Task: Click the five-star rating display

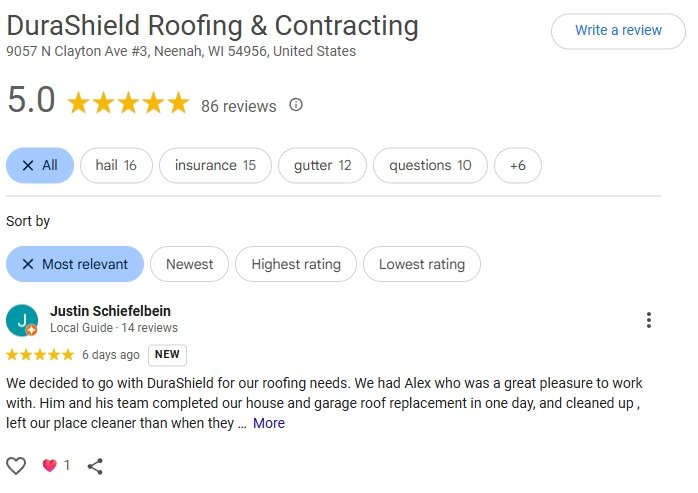Action: (x=128, y=103)
